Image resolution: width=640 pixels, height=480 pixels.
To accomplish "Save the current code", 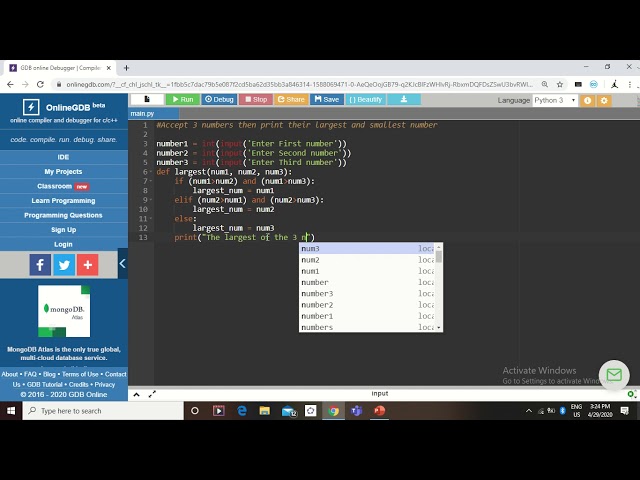I will (327, 99).
